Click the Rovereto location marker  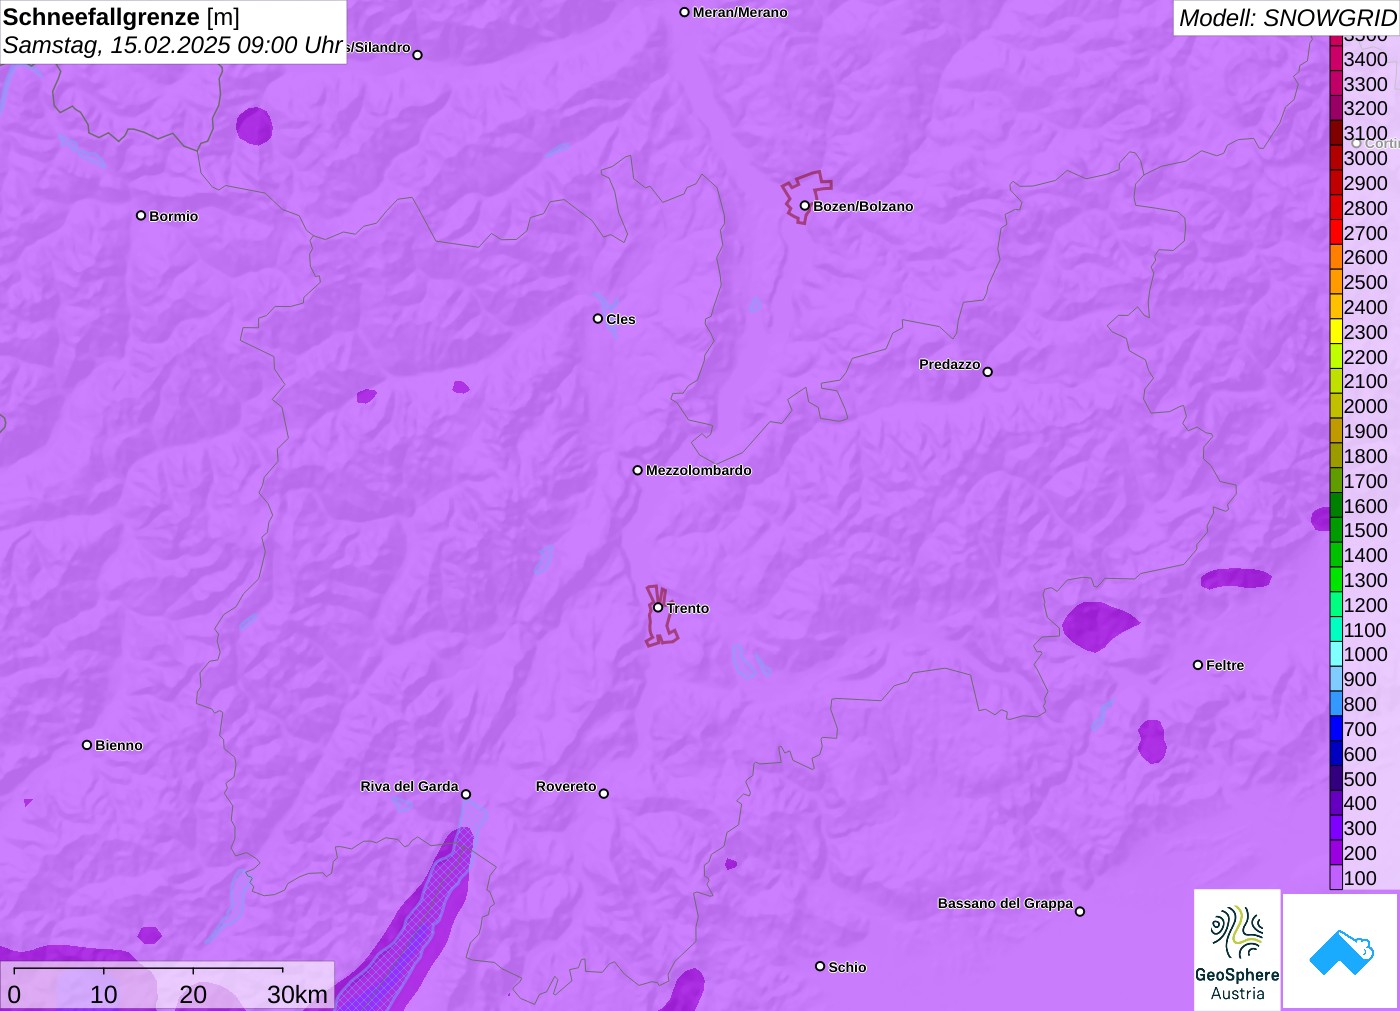tap(604, 793)
